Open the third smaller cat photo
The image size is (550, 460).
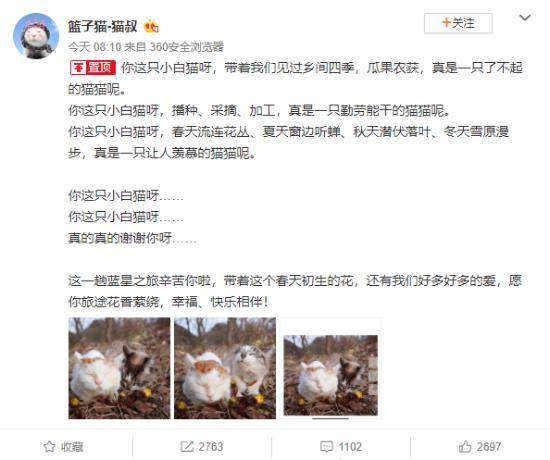pyautogui.click(x=330, y=375)
